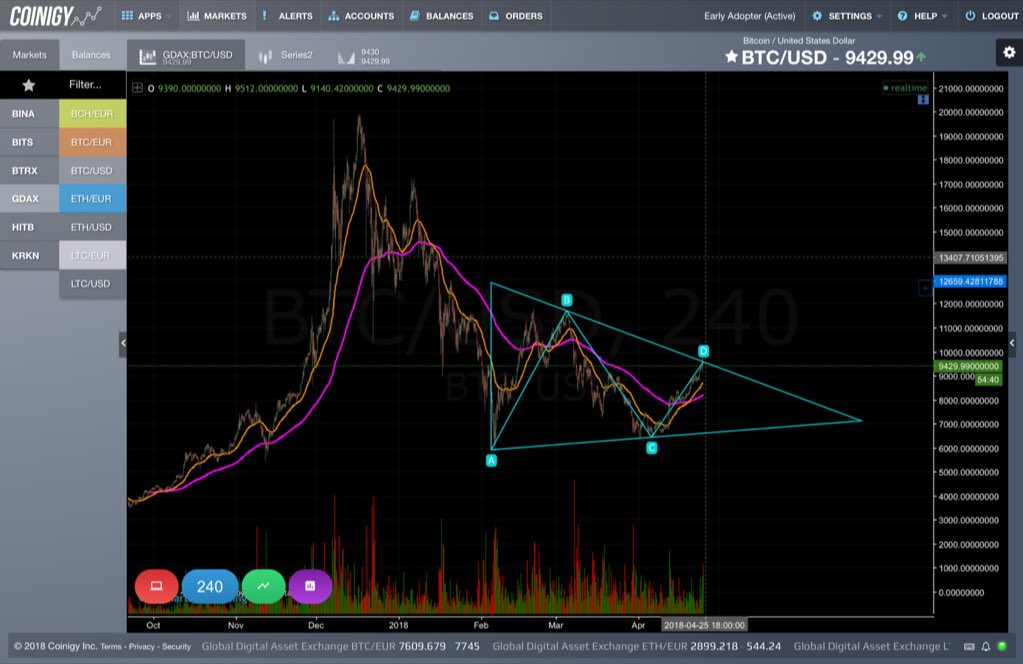1023x664 pixels.
Task: Open the BALANCES menu
Action: tap(442, 16)
